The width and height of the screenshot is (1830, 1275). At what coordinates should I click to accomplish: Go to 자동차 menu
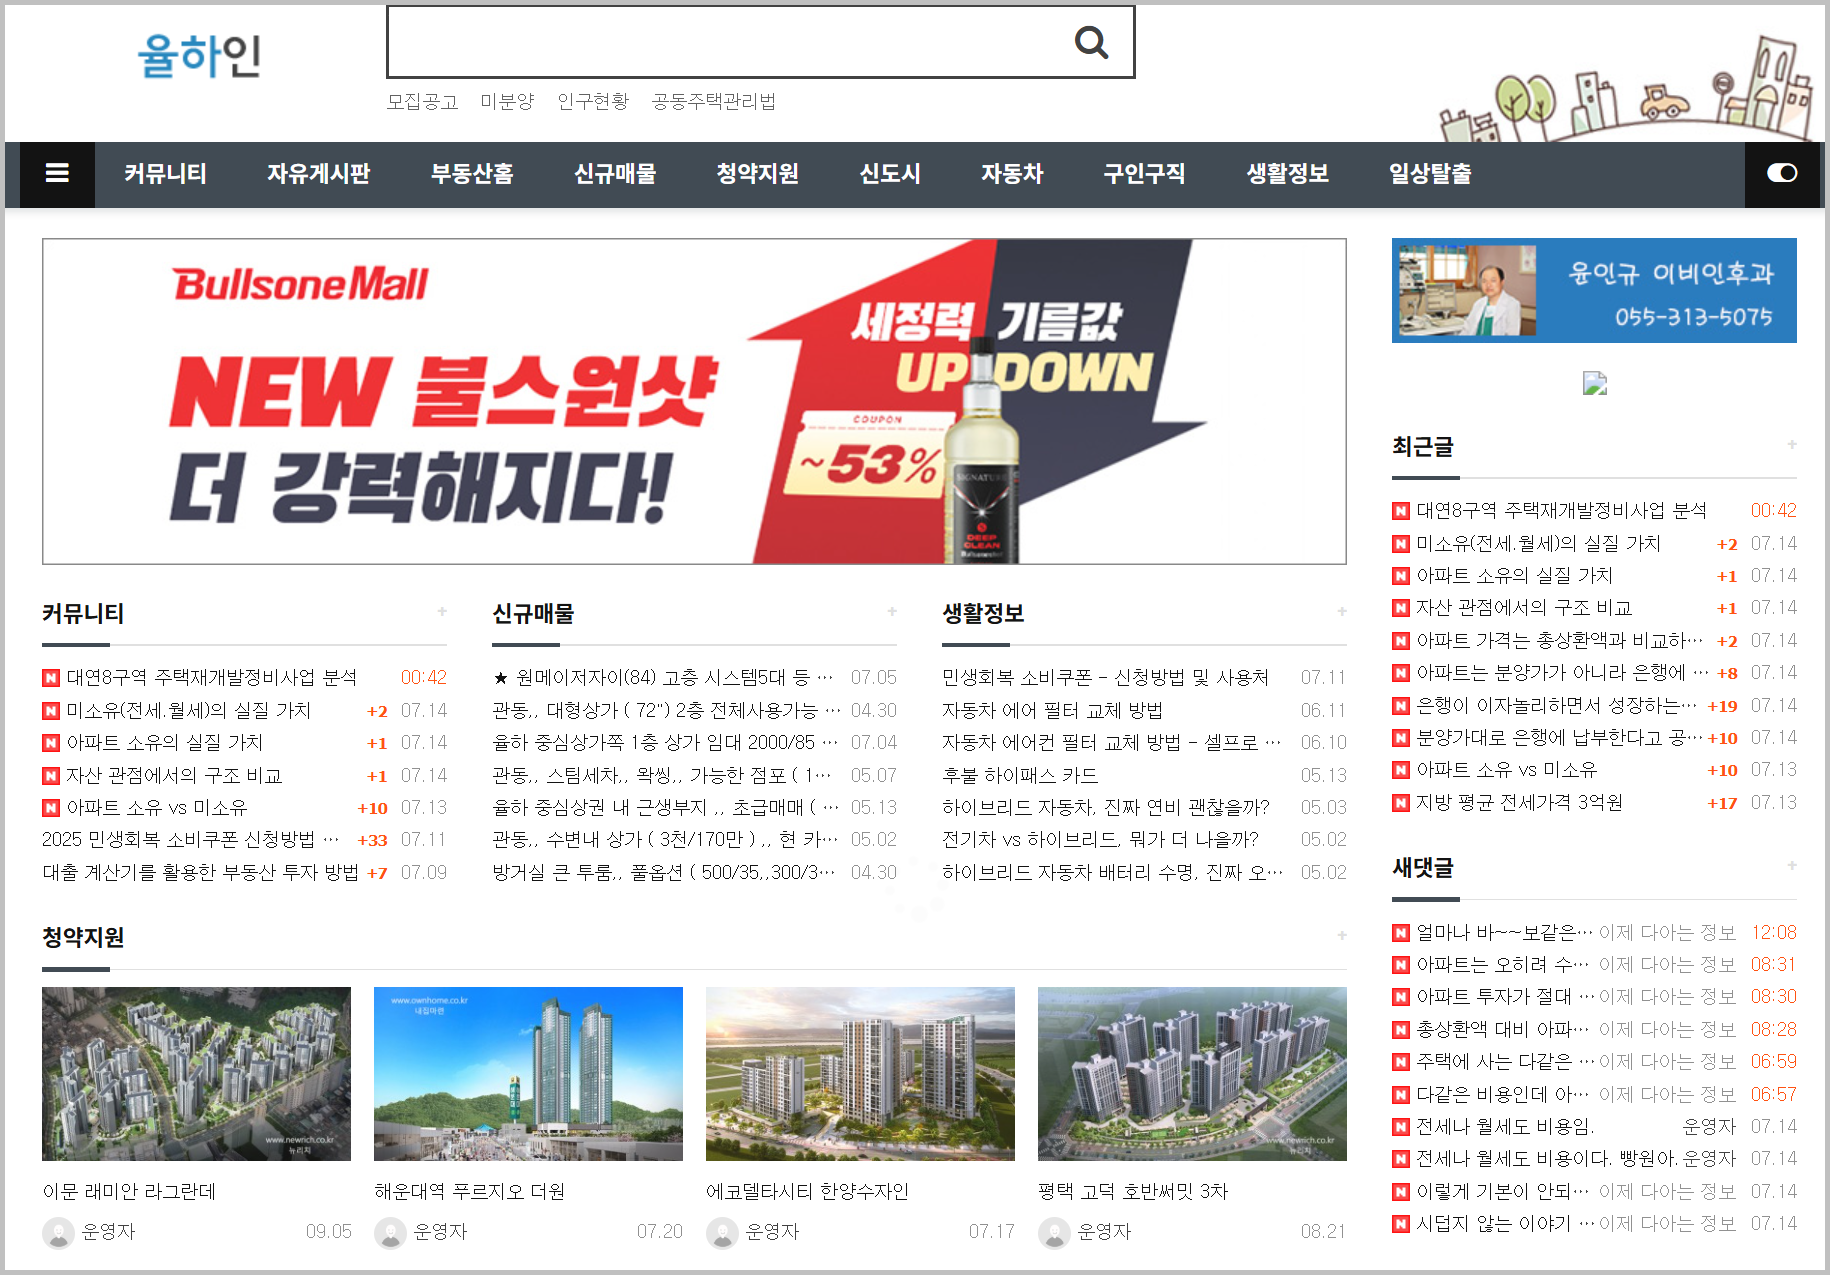click(1012, 174)
